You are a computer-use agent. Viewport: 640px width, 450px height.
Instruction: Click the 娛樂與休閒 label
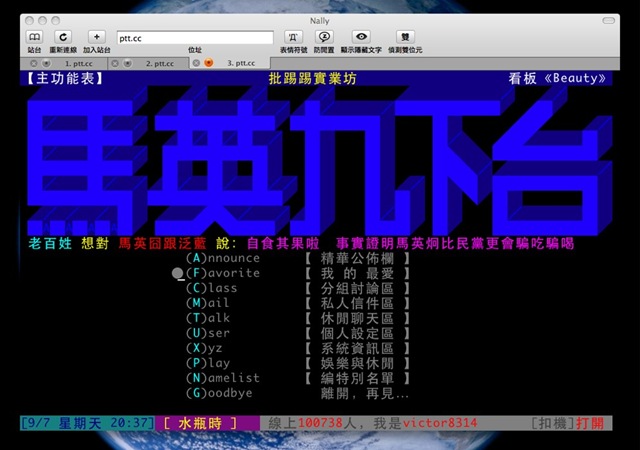357,363
